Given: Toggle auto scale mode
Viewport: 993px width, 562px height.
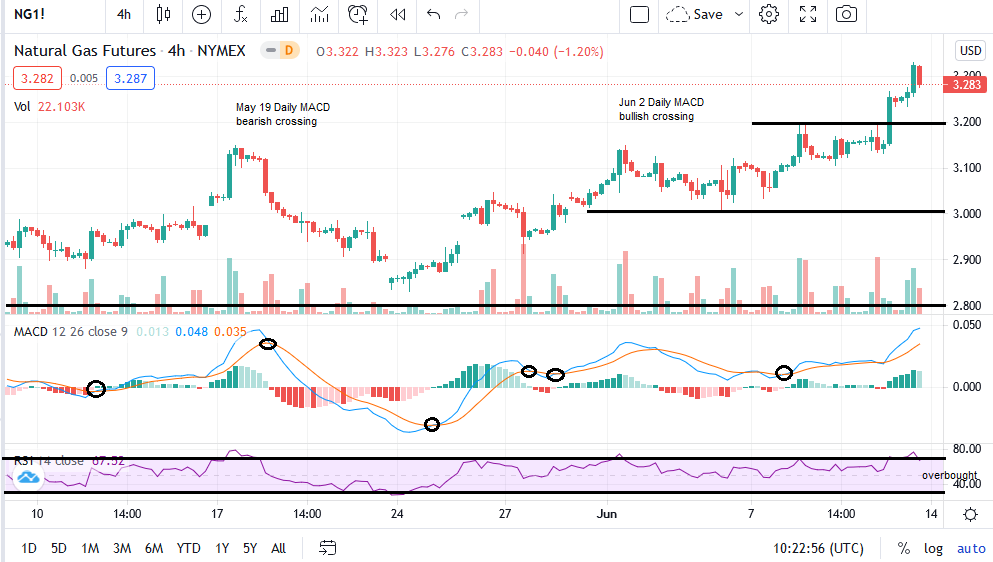Looking at the screenshot, I should [971, 548].
